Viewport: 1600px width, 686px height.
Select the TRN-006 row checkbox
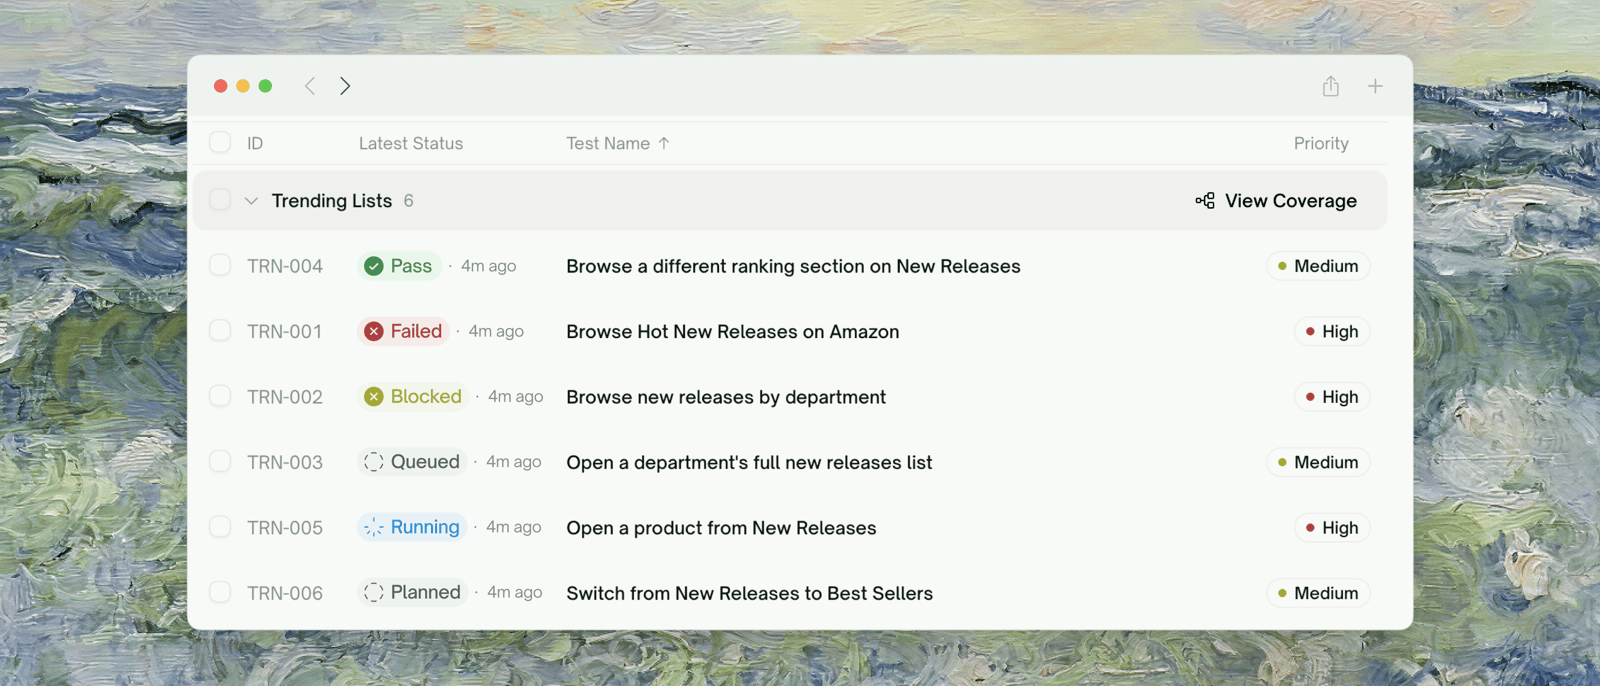[x=220, y=592]
